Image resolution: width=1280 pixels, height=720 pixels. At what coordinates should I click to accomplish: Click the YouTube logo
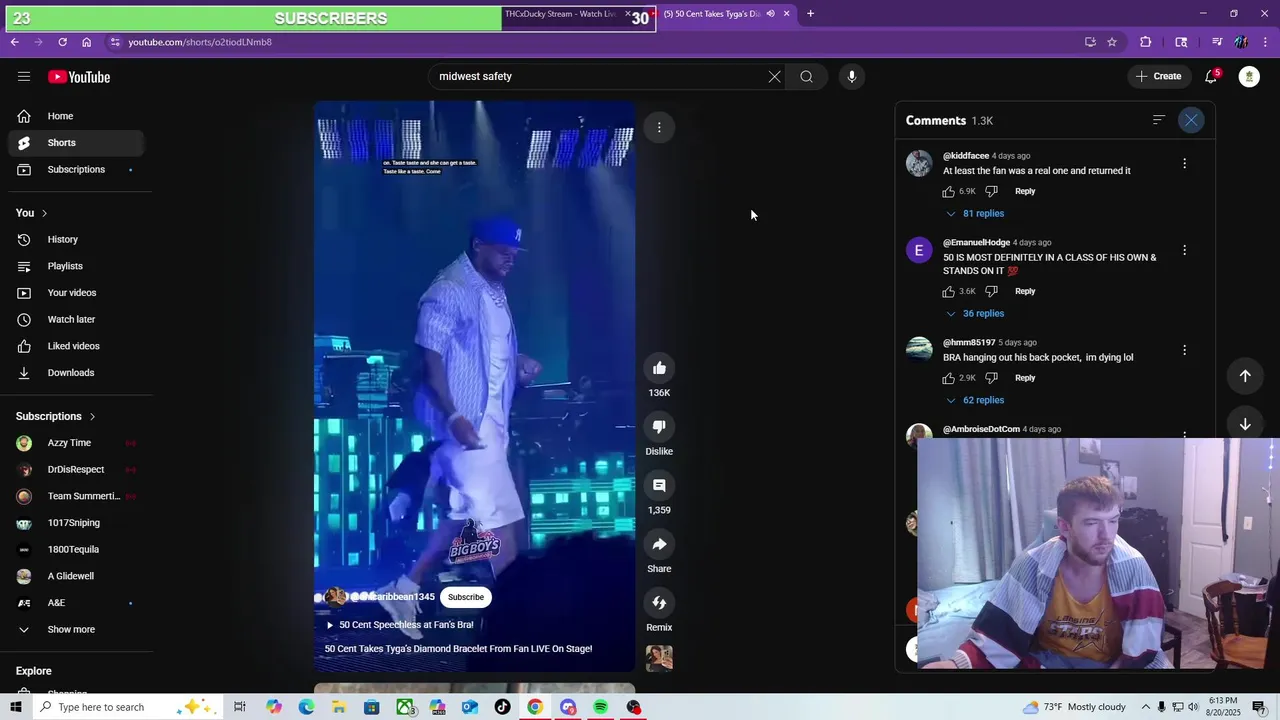79,77
